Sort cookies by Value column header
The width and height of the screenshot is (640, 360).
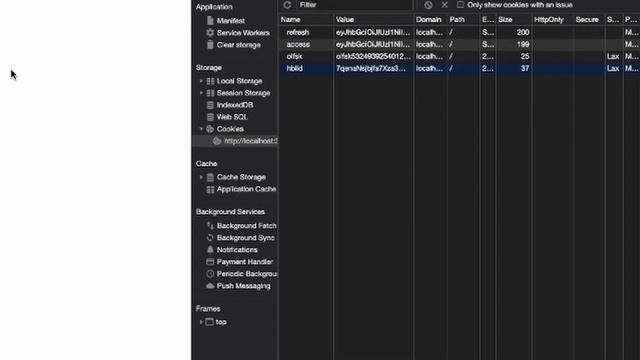[x=373, y=20]
